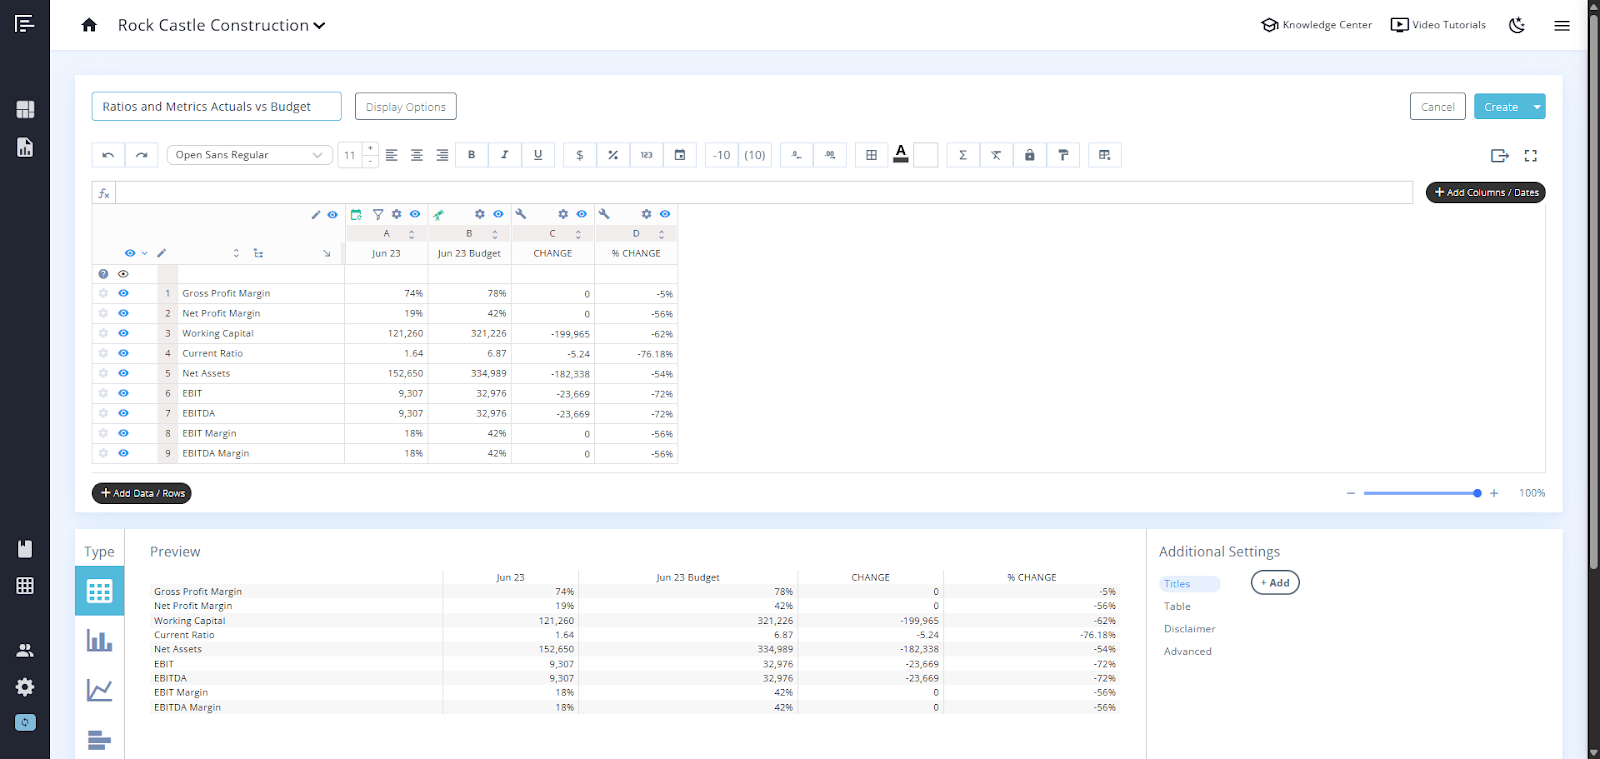This screenshot has height=759, width=1600.
Task: Click the lock cell icon
Action: tap(1029, 155)
